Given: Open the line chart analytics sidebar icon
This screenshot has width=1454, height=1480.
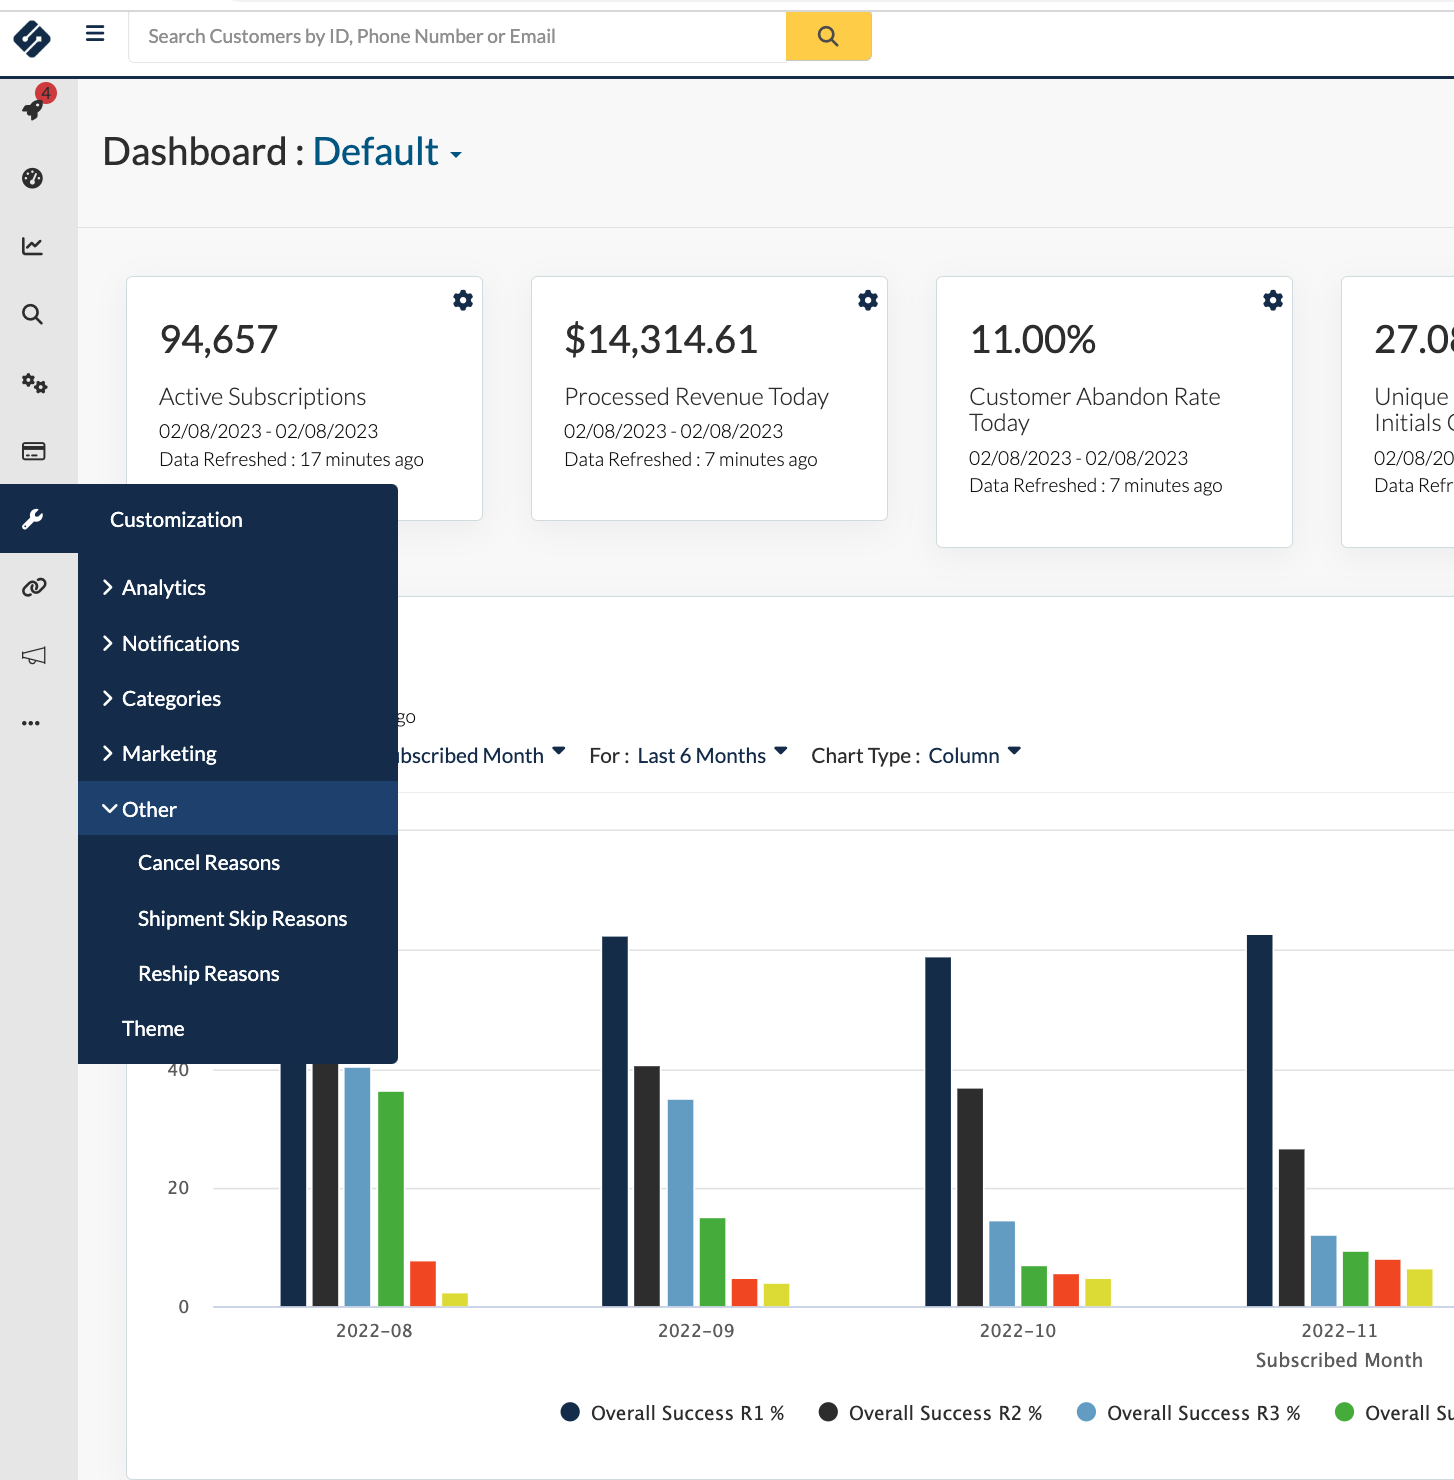Looking at the screenshot, I should tap(33, 246).
